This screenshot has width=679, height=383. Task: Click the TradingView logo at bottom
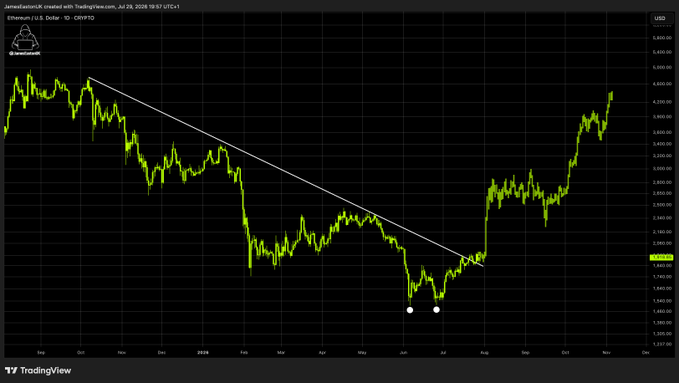tap(38, 370)
